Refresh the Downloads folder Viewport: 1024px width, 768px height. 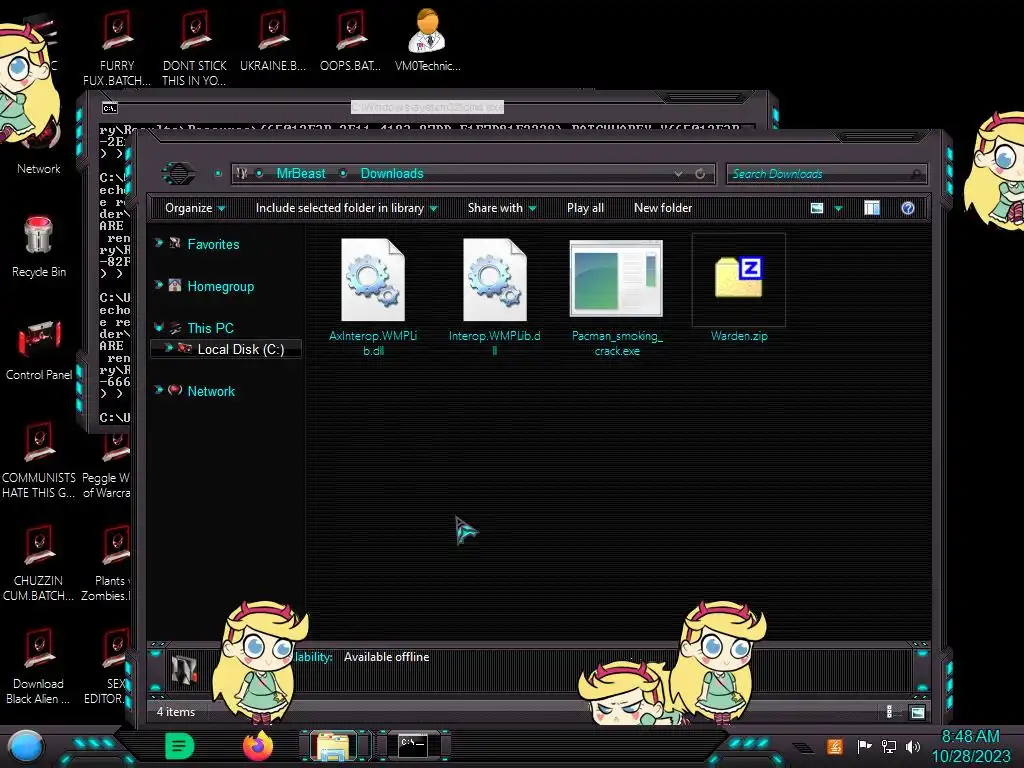pos(700,174)
